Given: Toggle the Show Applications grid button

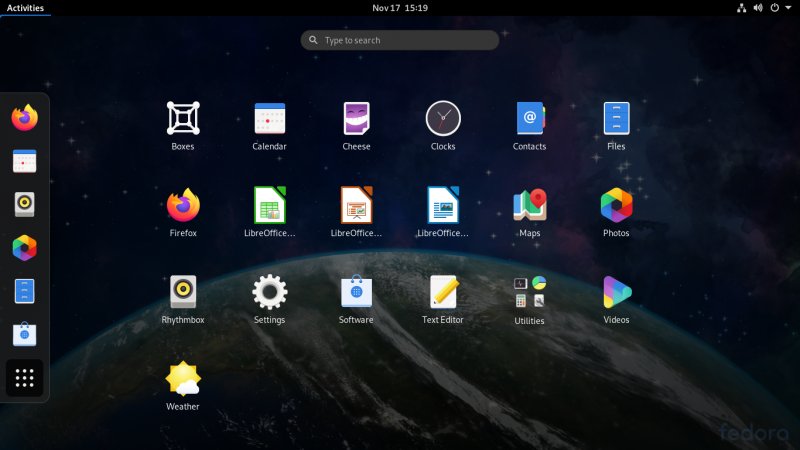Looking at the screenshot, I should tap(24, 378).
